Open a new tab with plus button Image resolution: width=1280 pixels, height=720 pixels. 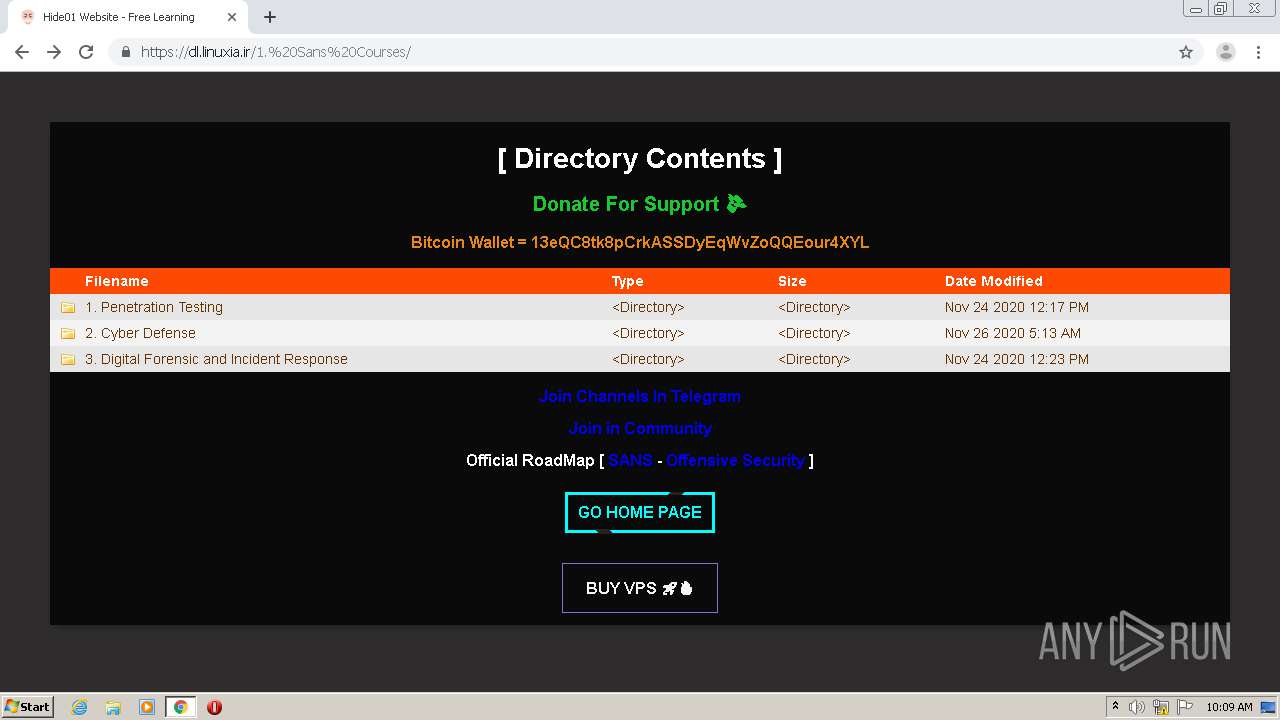[270, 17]
